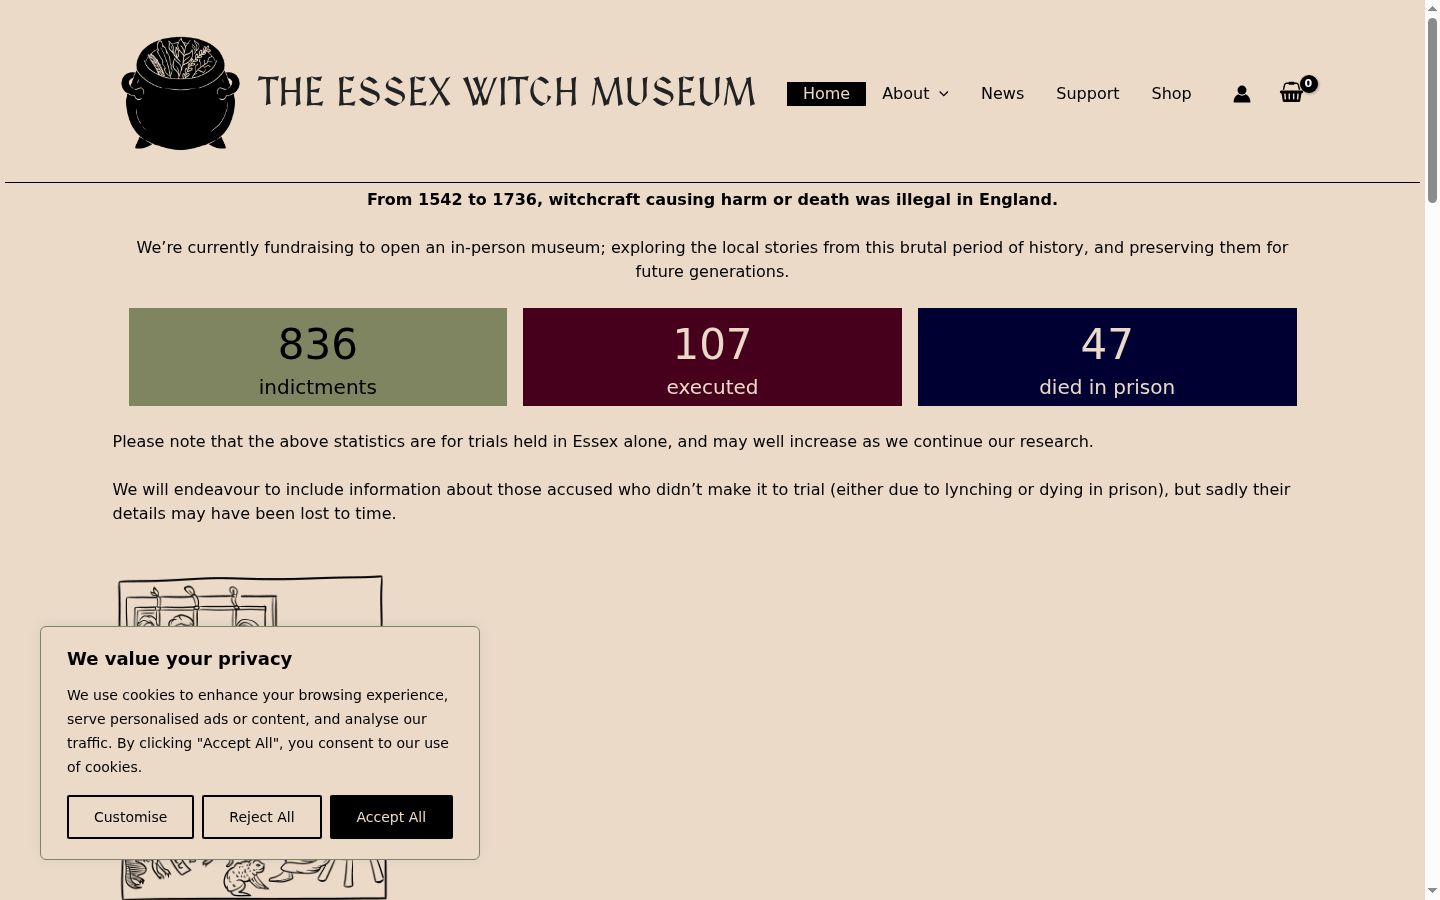
Task: Click the 'We will endeavour' paragraph
Action: pos(701,502)
